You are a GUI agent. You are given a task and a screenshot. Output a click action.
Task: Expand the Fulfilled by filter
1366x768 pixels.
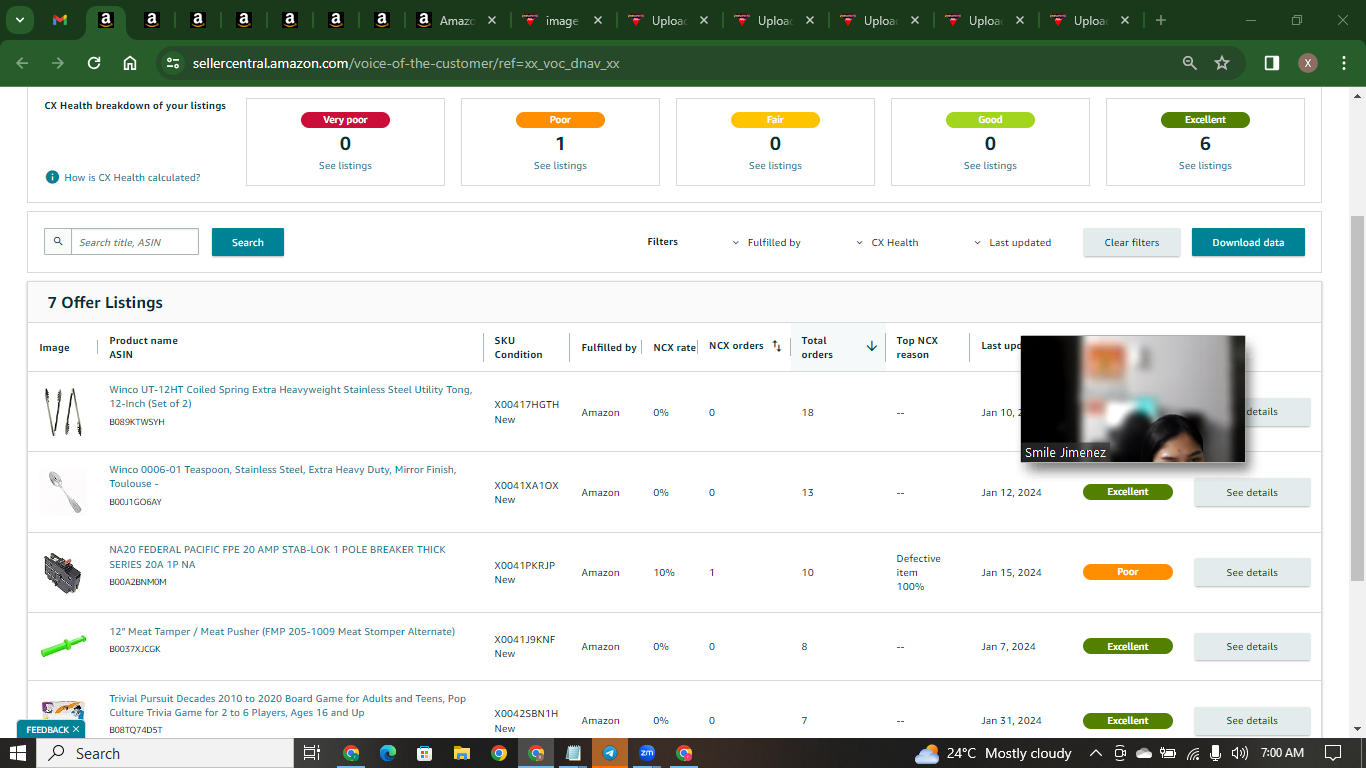pos(767,242)
